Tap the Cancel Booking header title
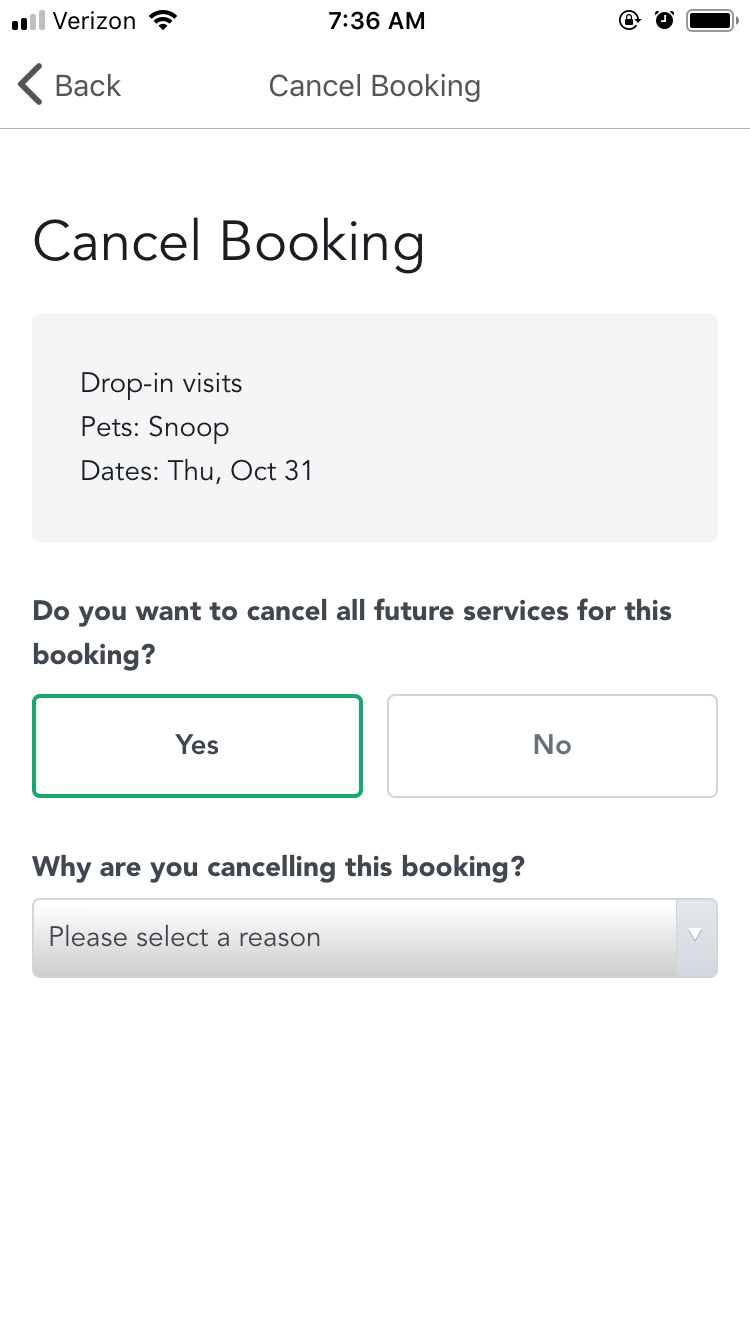This screenshot has height=1334, width=750. 374,86
